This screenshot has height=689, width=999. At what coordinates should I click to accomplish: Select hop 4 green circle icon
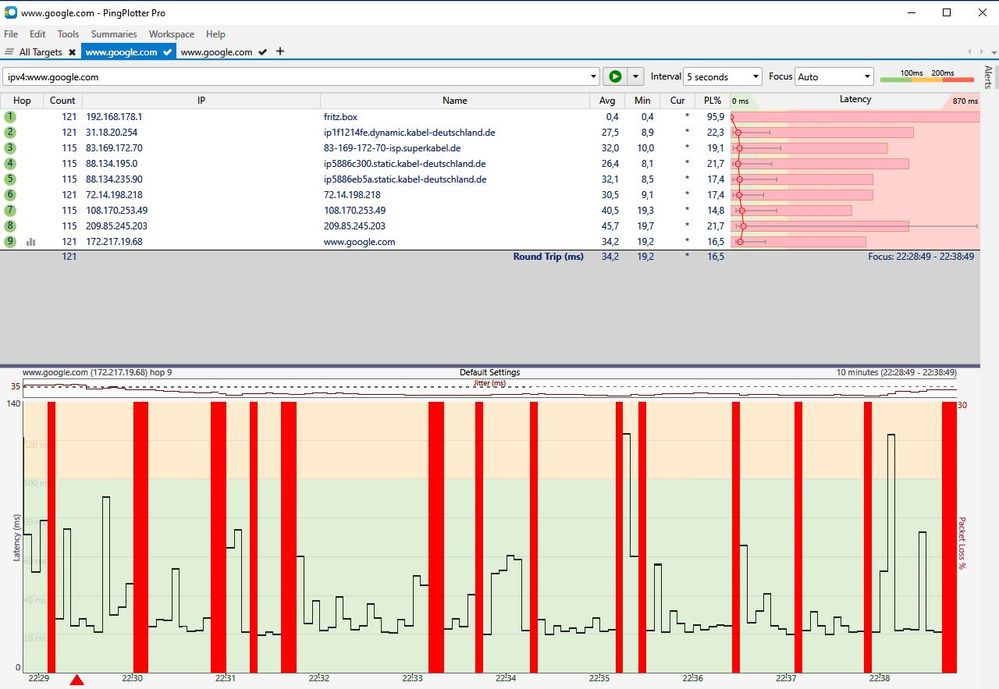point(10,163)
